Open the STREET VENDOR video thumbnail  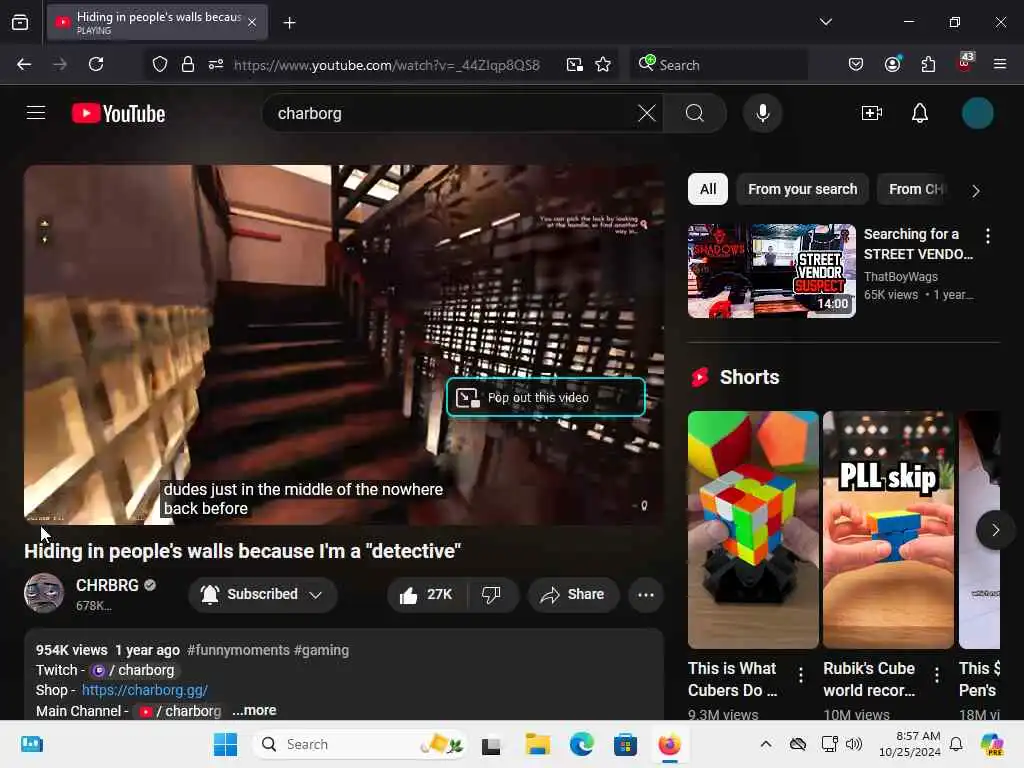[771, 271]
